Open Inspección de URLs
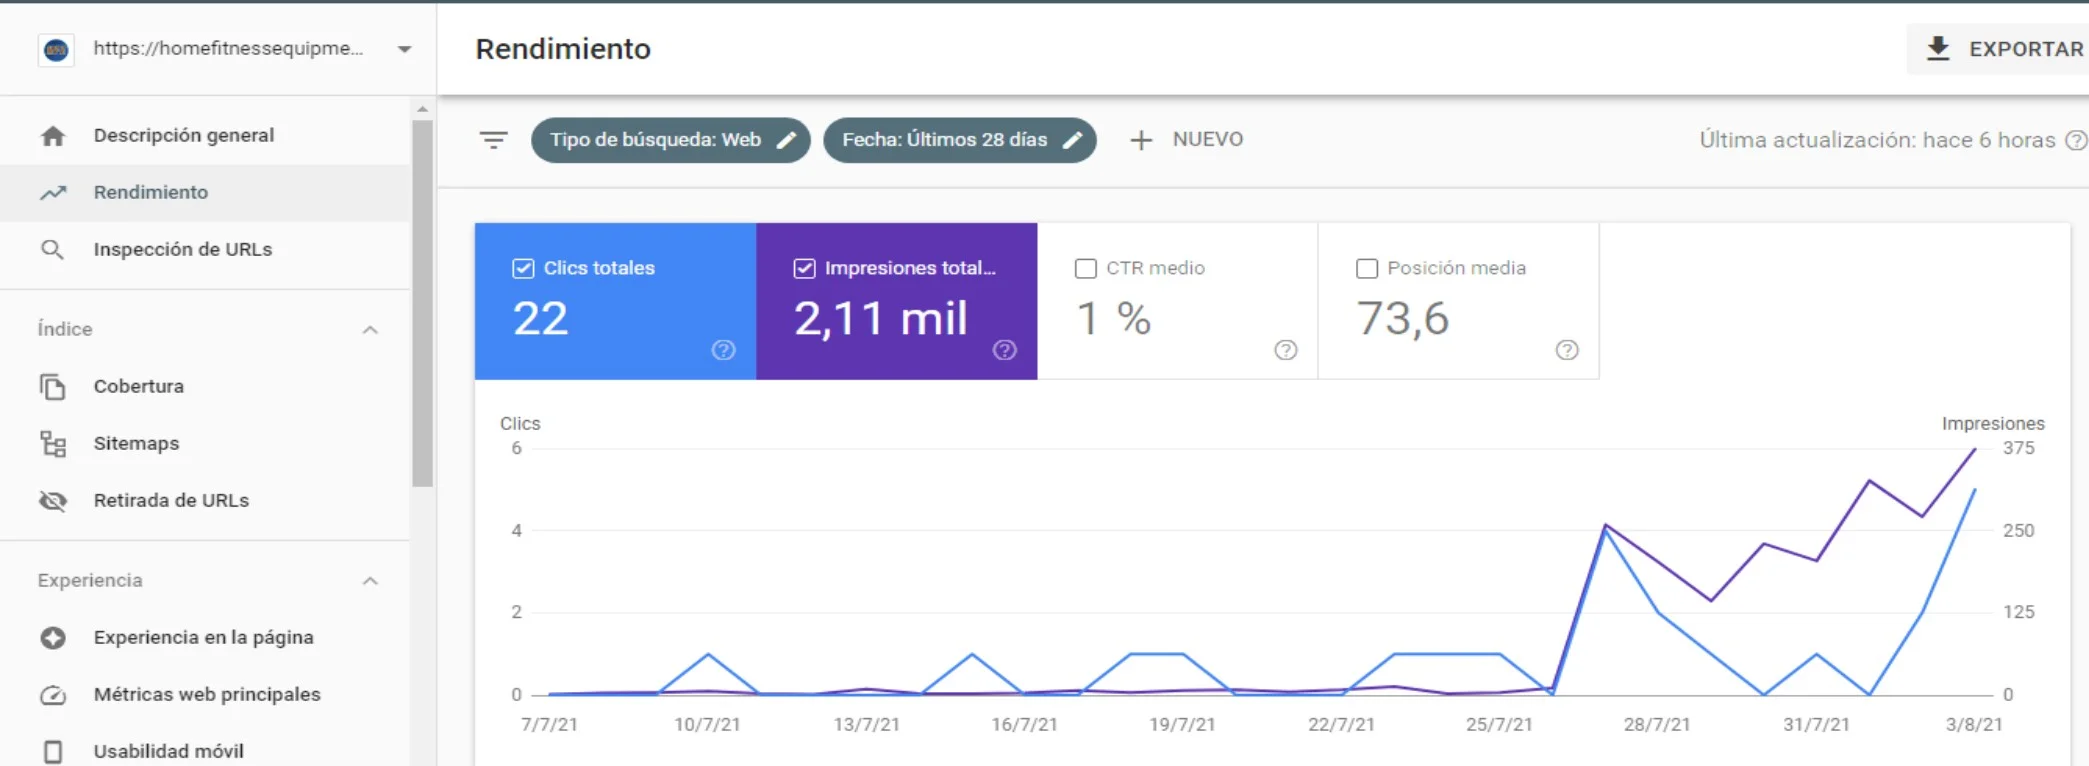Viewport: 2089px width, 766px height. (182, 249)
